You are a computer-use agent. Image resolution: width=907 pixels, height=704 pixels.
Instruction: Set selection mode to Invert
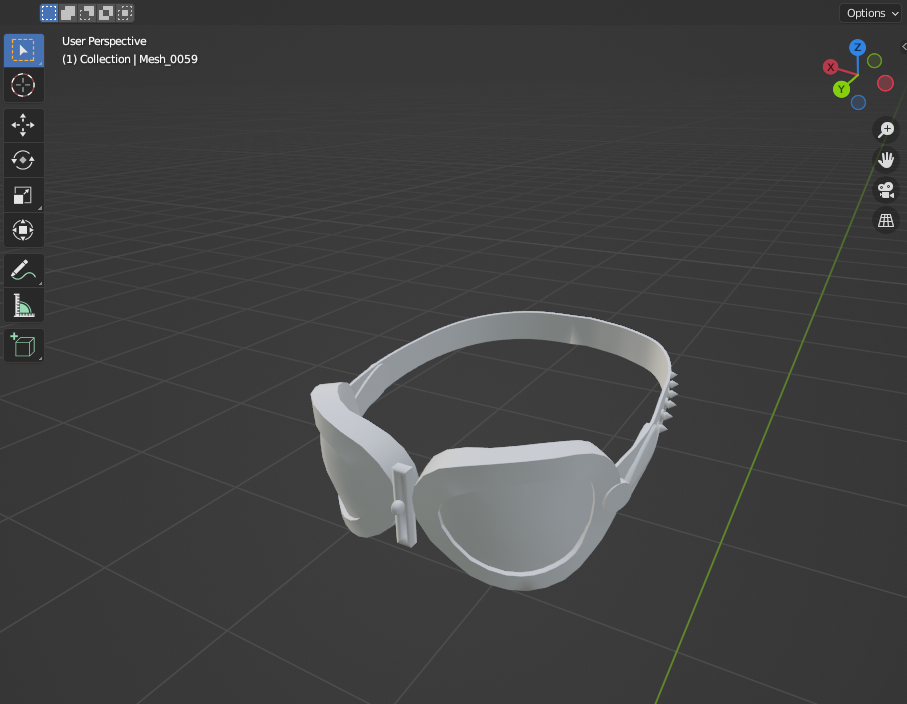click(106, 13)
